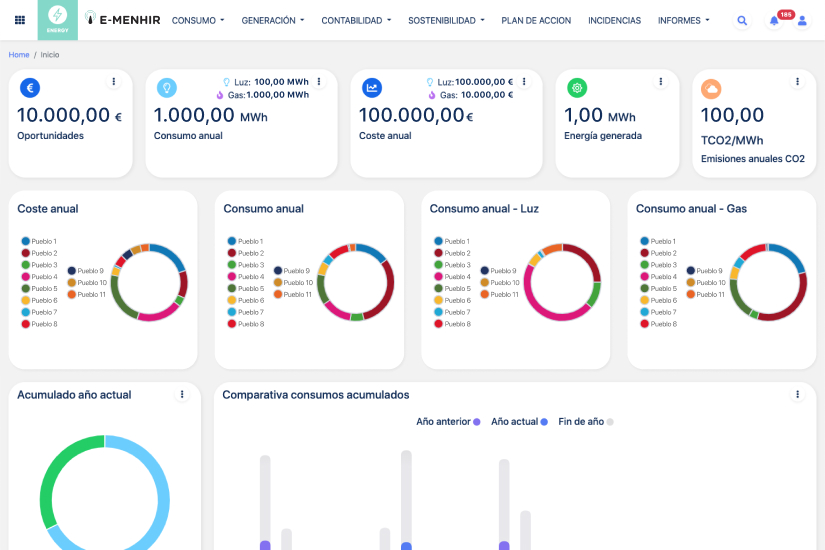Toggle Pueblo 4 in Coste anual legend
Screen dimensions: 825x550
[x=39, y=277]
